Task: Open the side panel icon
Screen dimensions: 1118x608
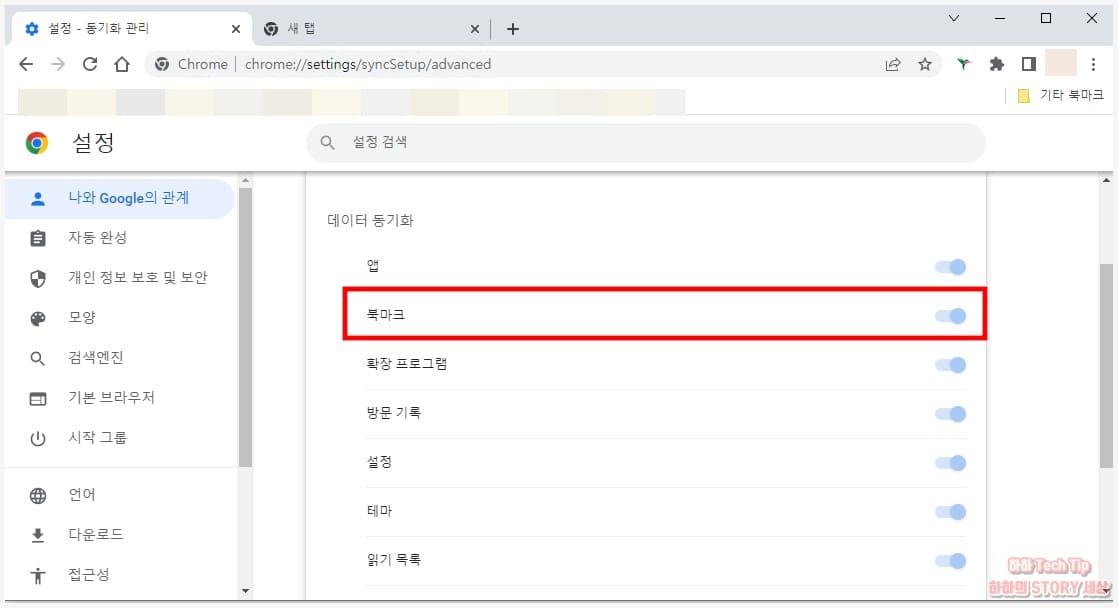Action: click(x=1028, y=63)
